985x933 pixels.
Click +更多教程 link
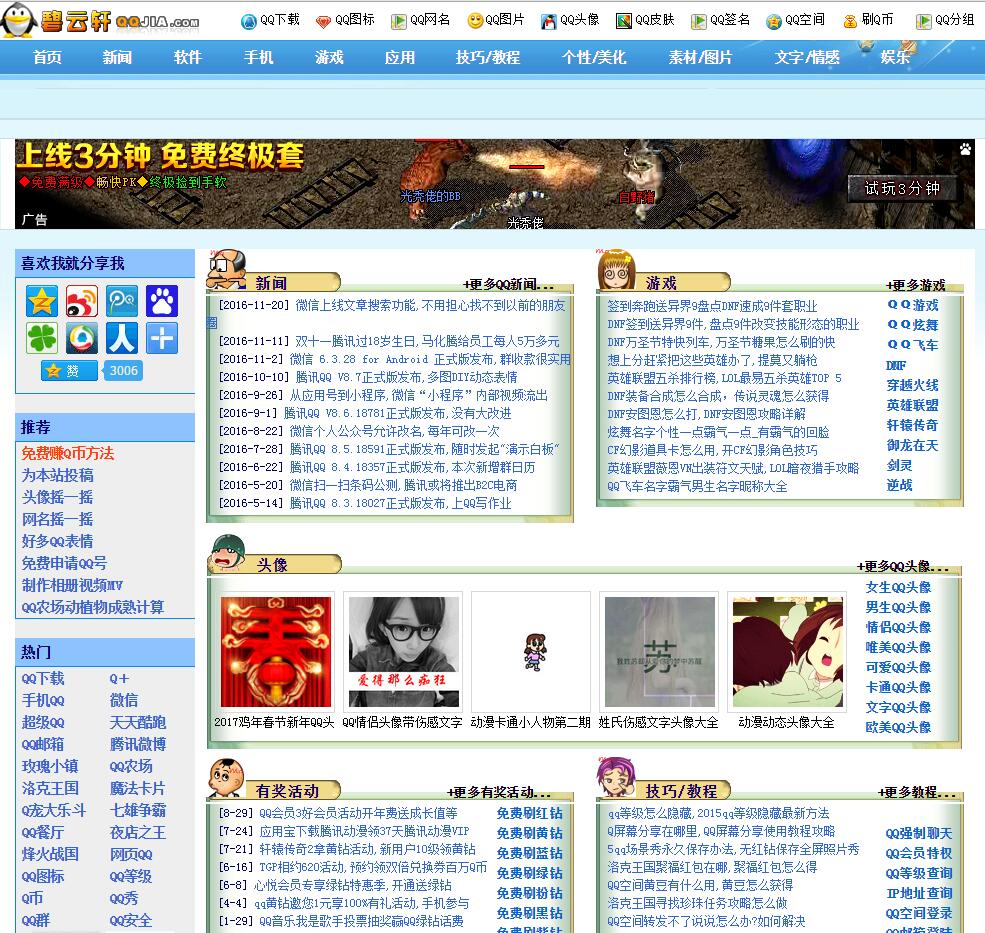917,792
